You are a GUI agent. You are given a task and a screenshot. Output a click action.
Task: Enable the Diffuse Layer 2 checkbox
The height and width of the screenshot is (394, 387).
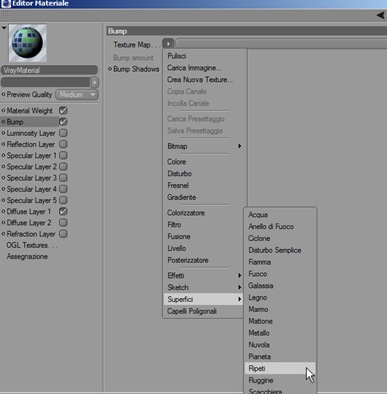pyautogui.click(x=63, y=222)
